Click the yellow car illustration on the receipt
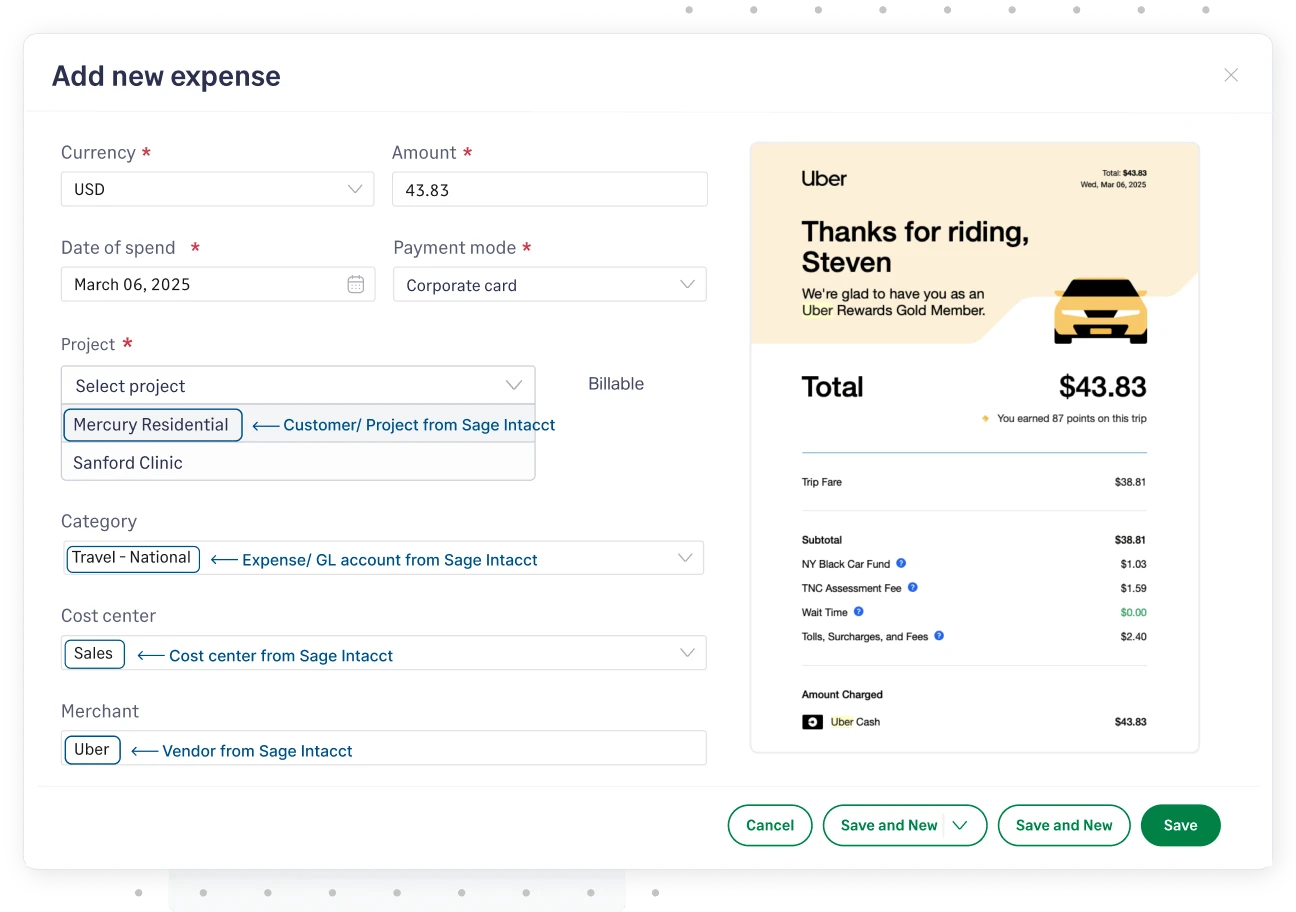 click(x=1100, y=311)
